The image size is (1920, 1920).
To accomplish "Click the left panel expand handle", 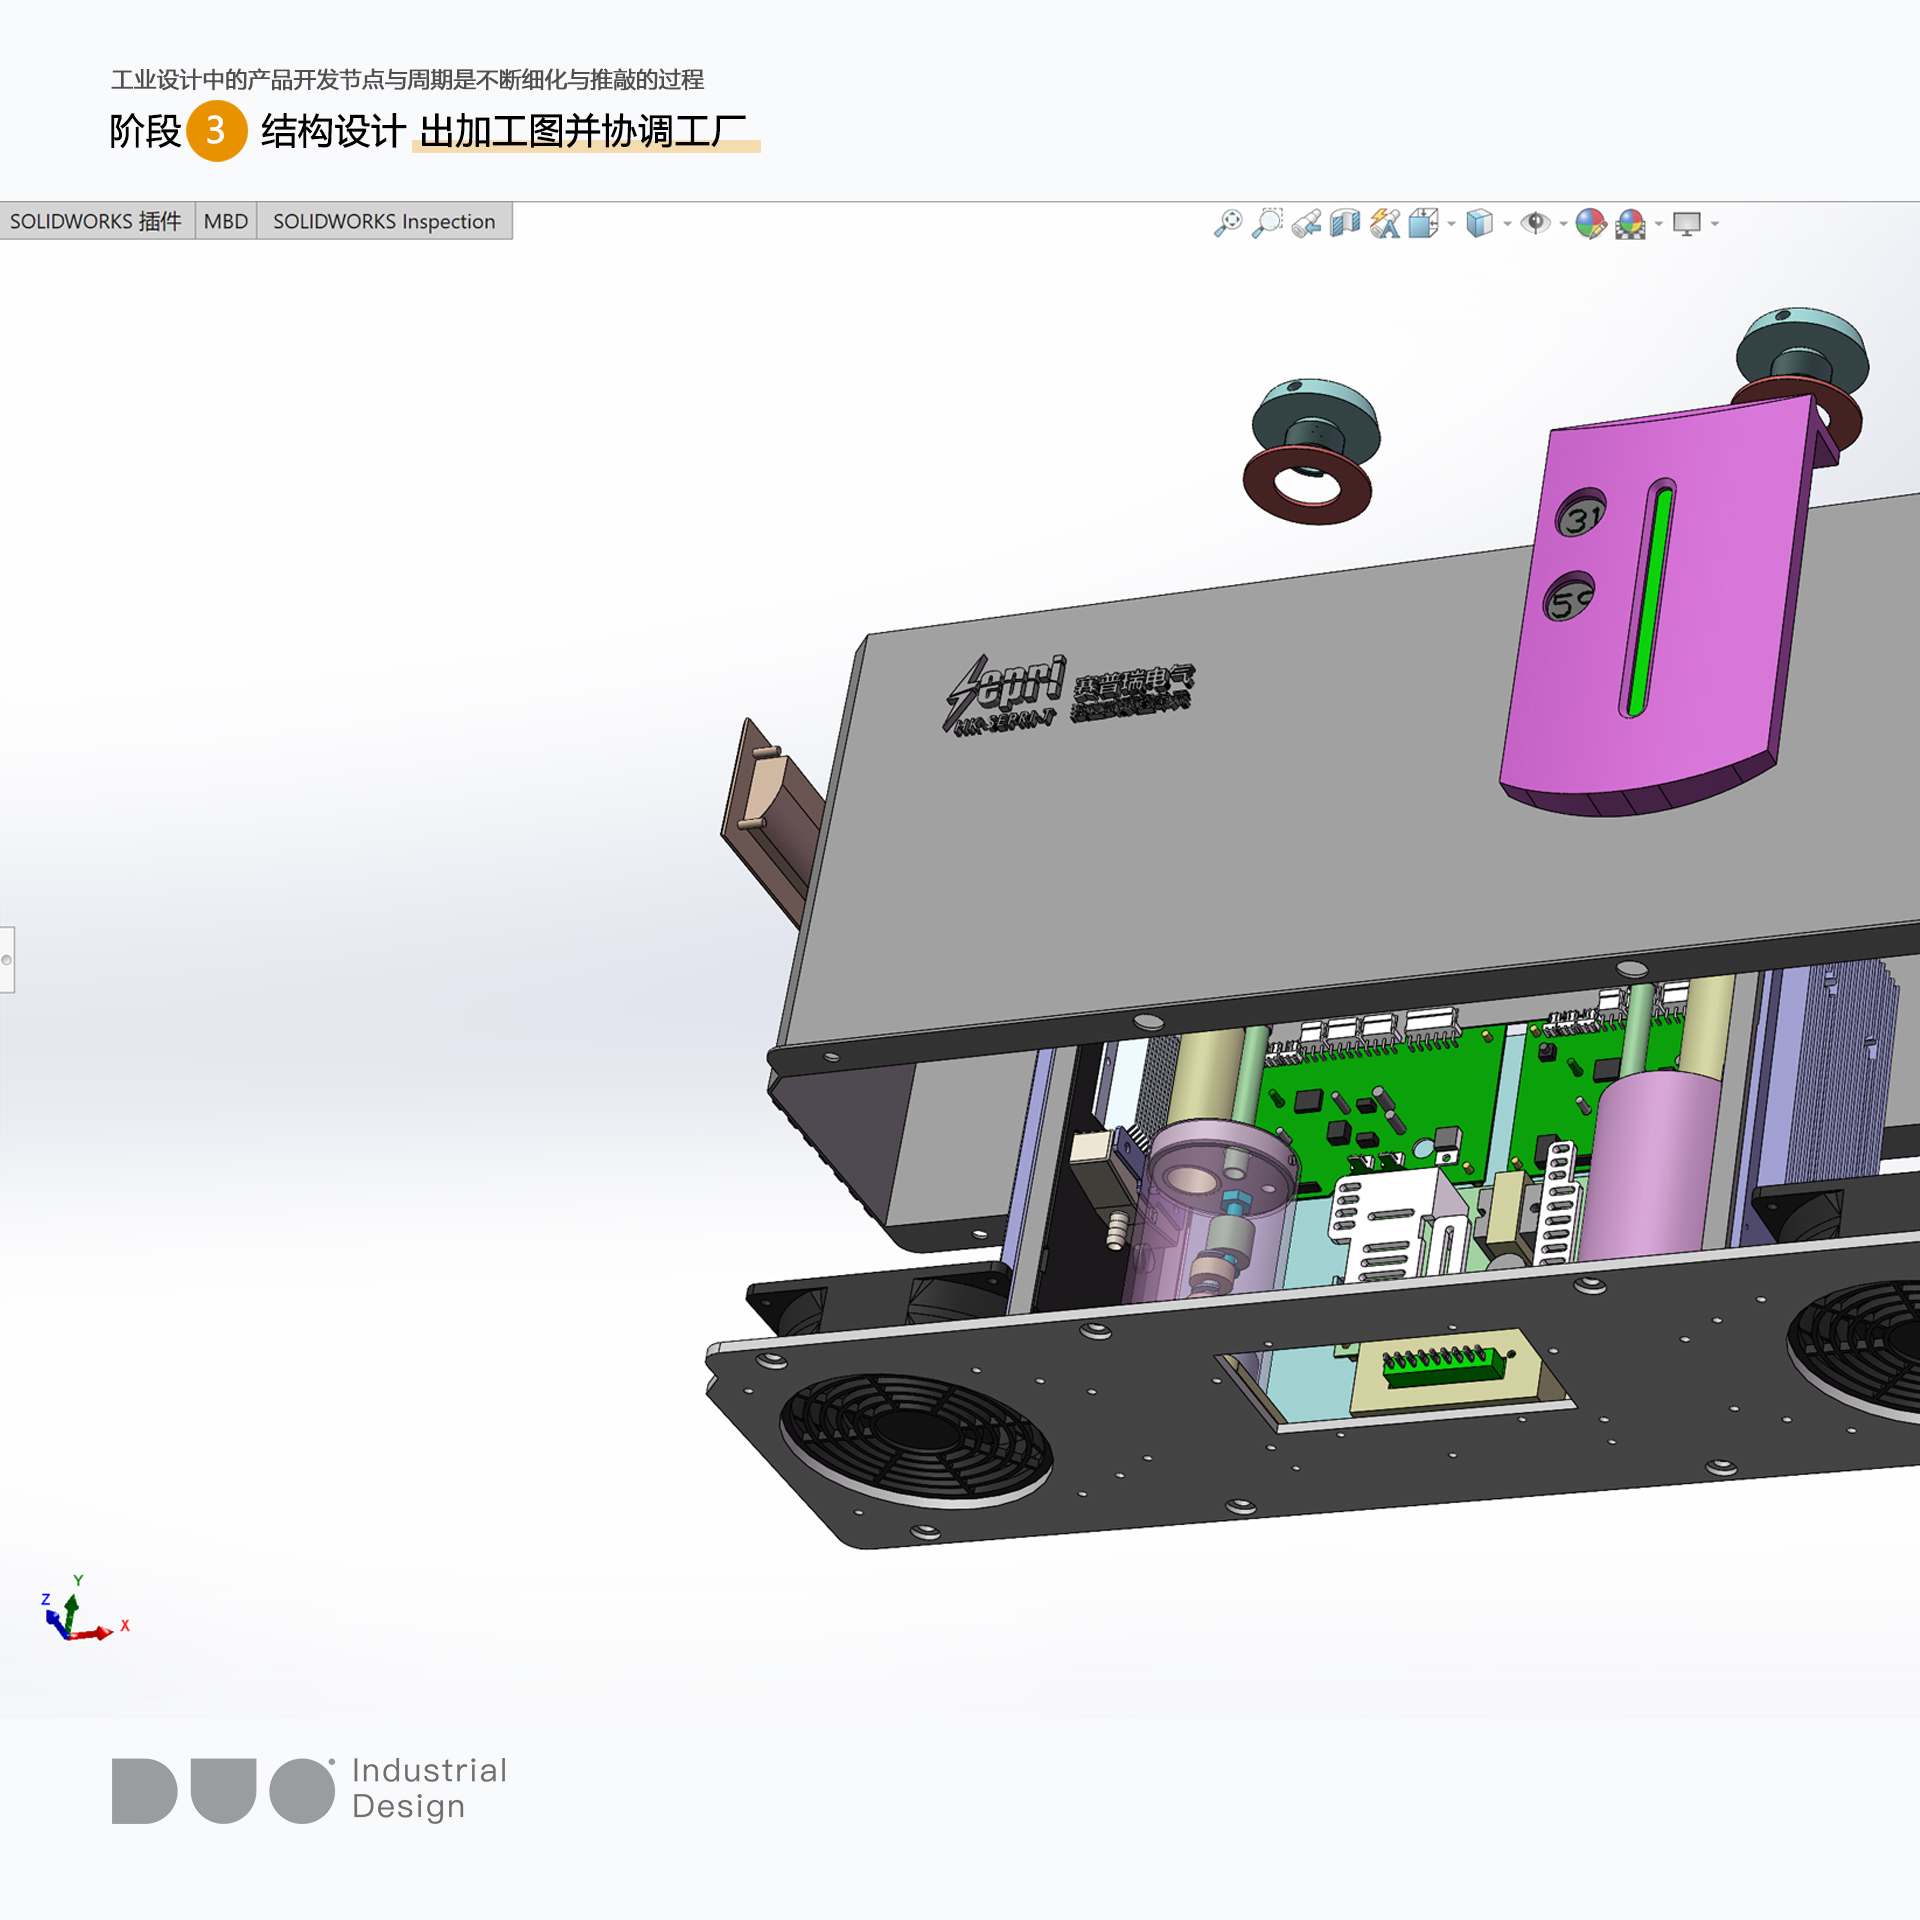I will point(7,960).
